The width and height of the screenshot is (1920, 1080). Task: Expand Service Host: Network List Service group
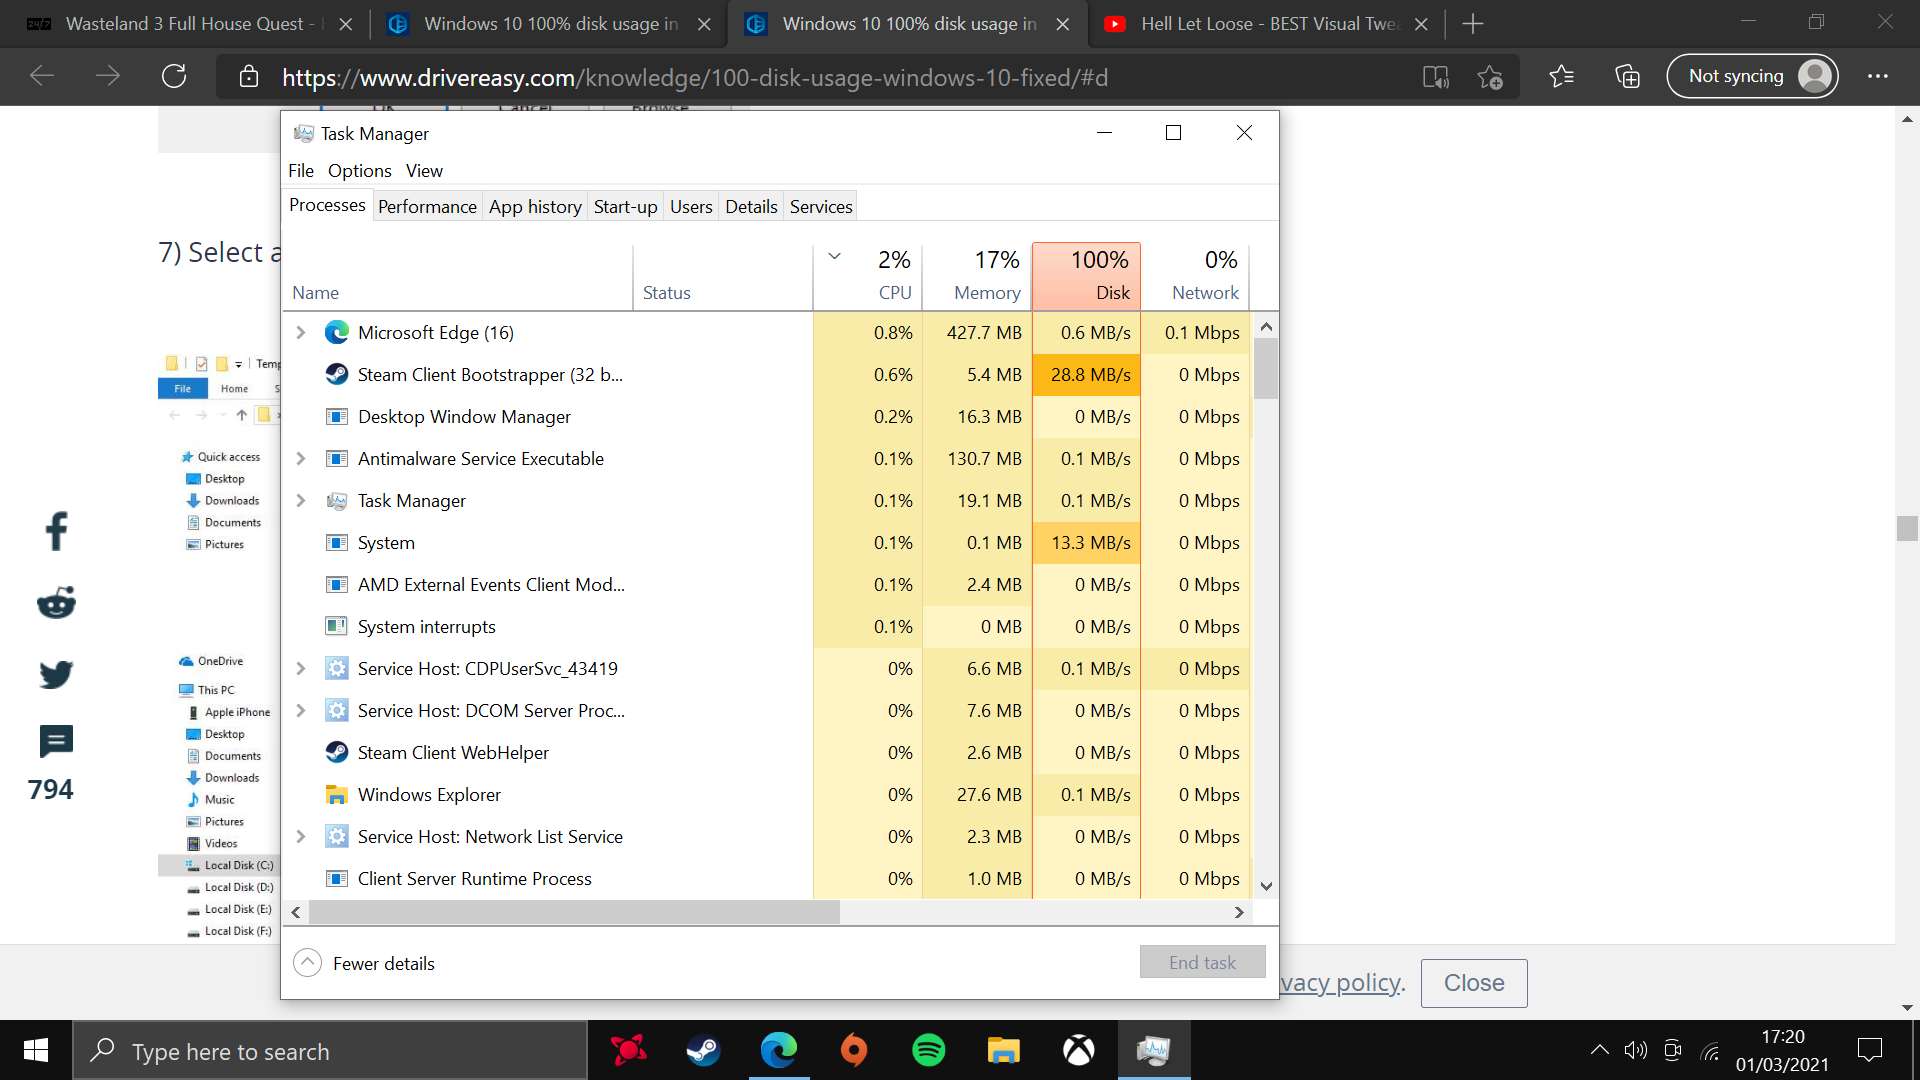[300, 836]
